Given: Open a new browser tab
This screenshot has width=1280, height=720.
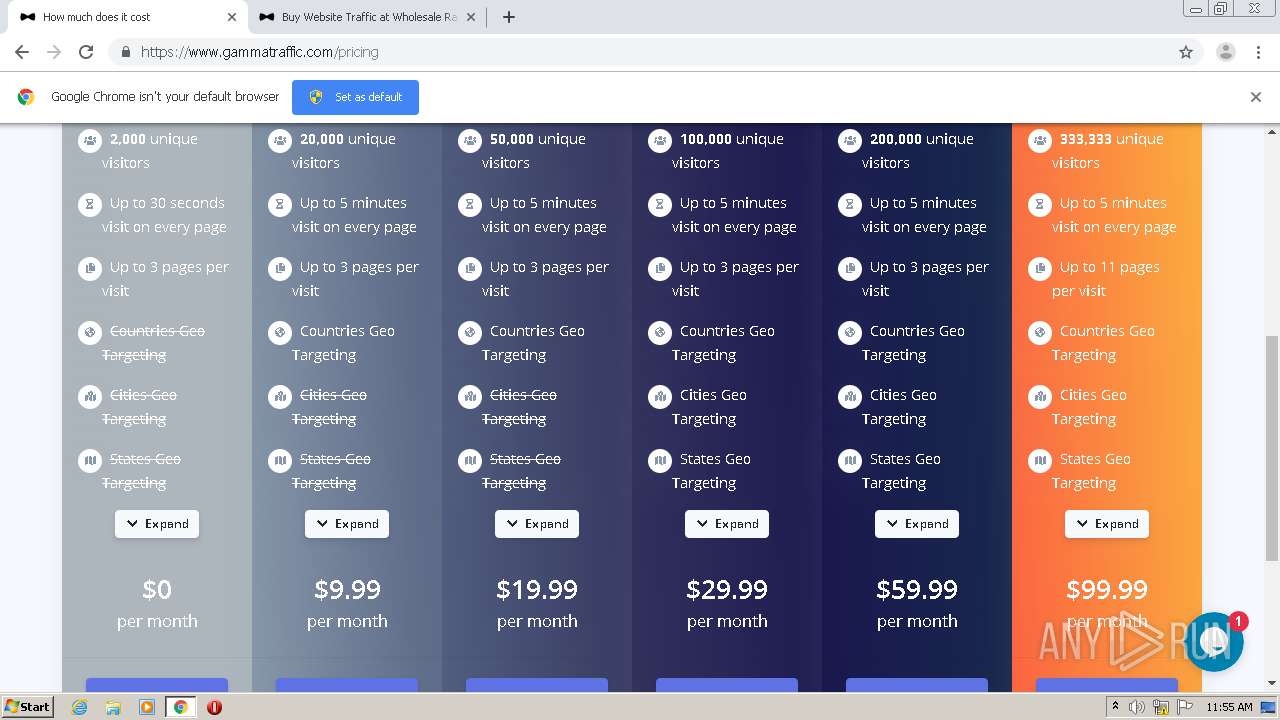Looking at the screenshot, I should pos(508,17).
